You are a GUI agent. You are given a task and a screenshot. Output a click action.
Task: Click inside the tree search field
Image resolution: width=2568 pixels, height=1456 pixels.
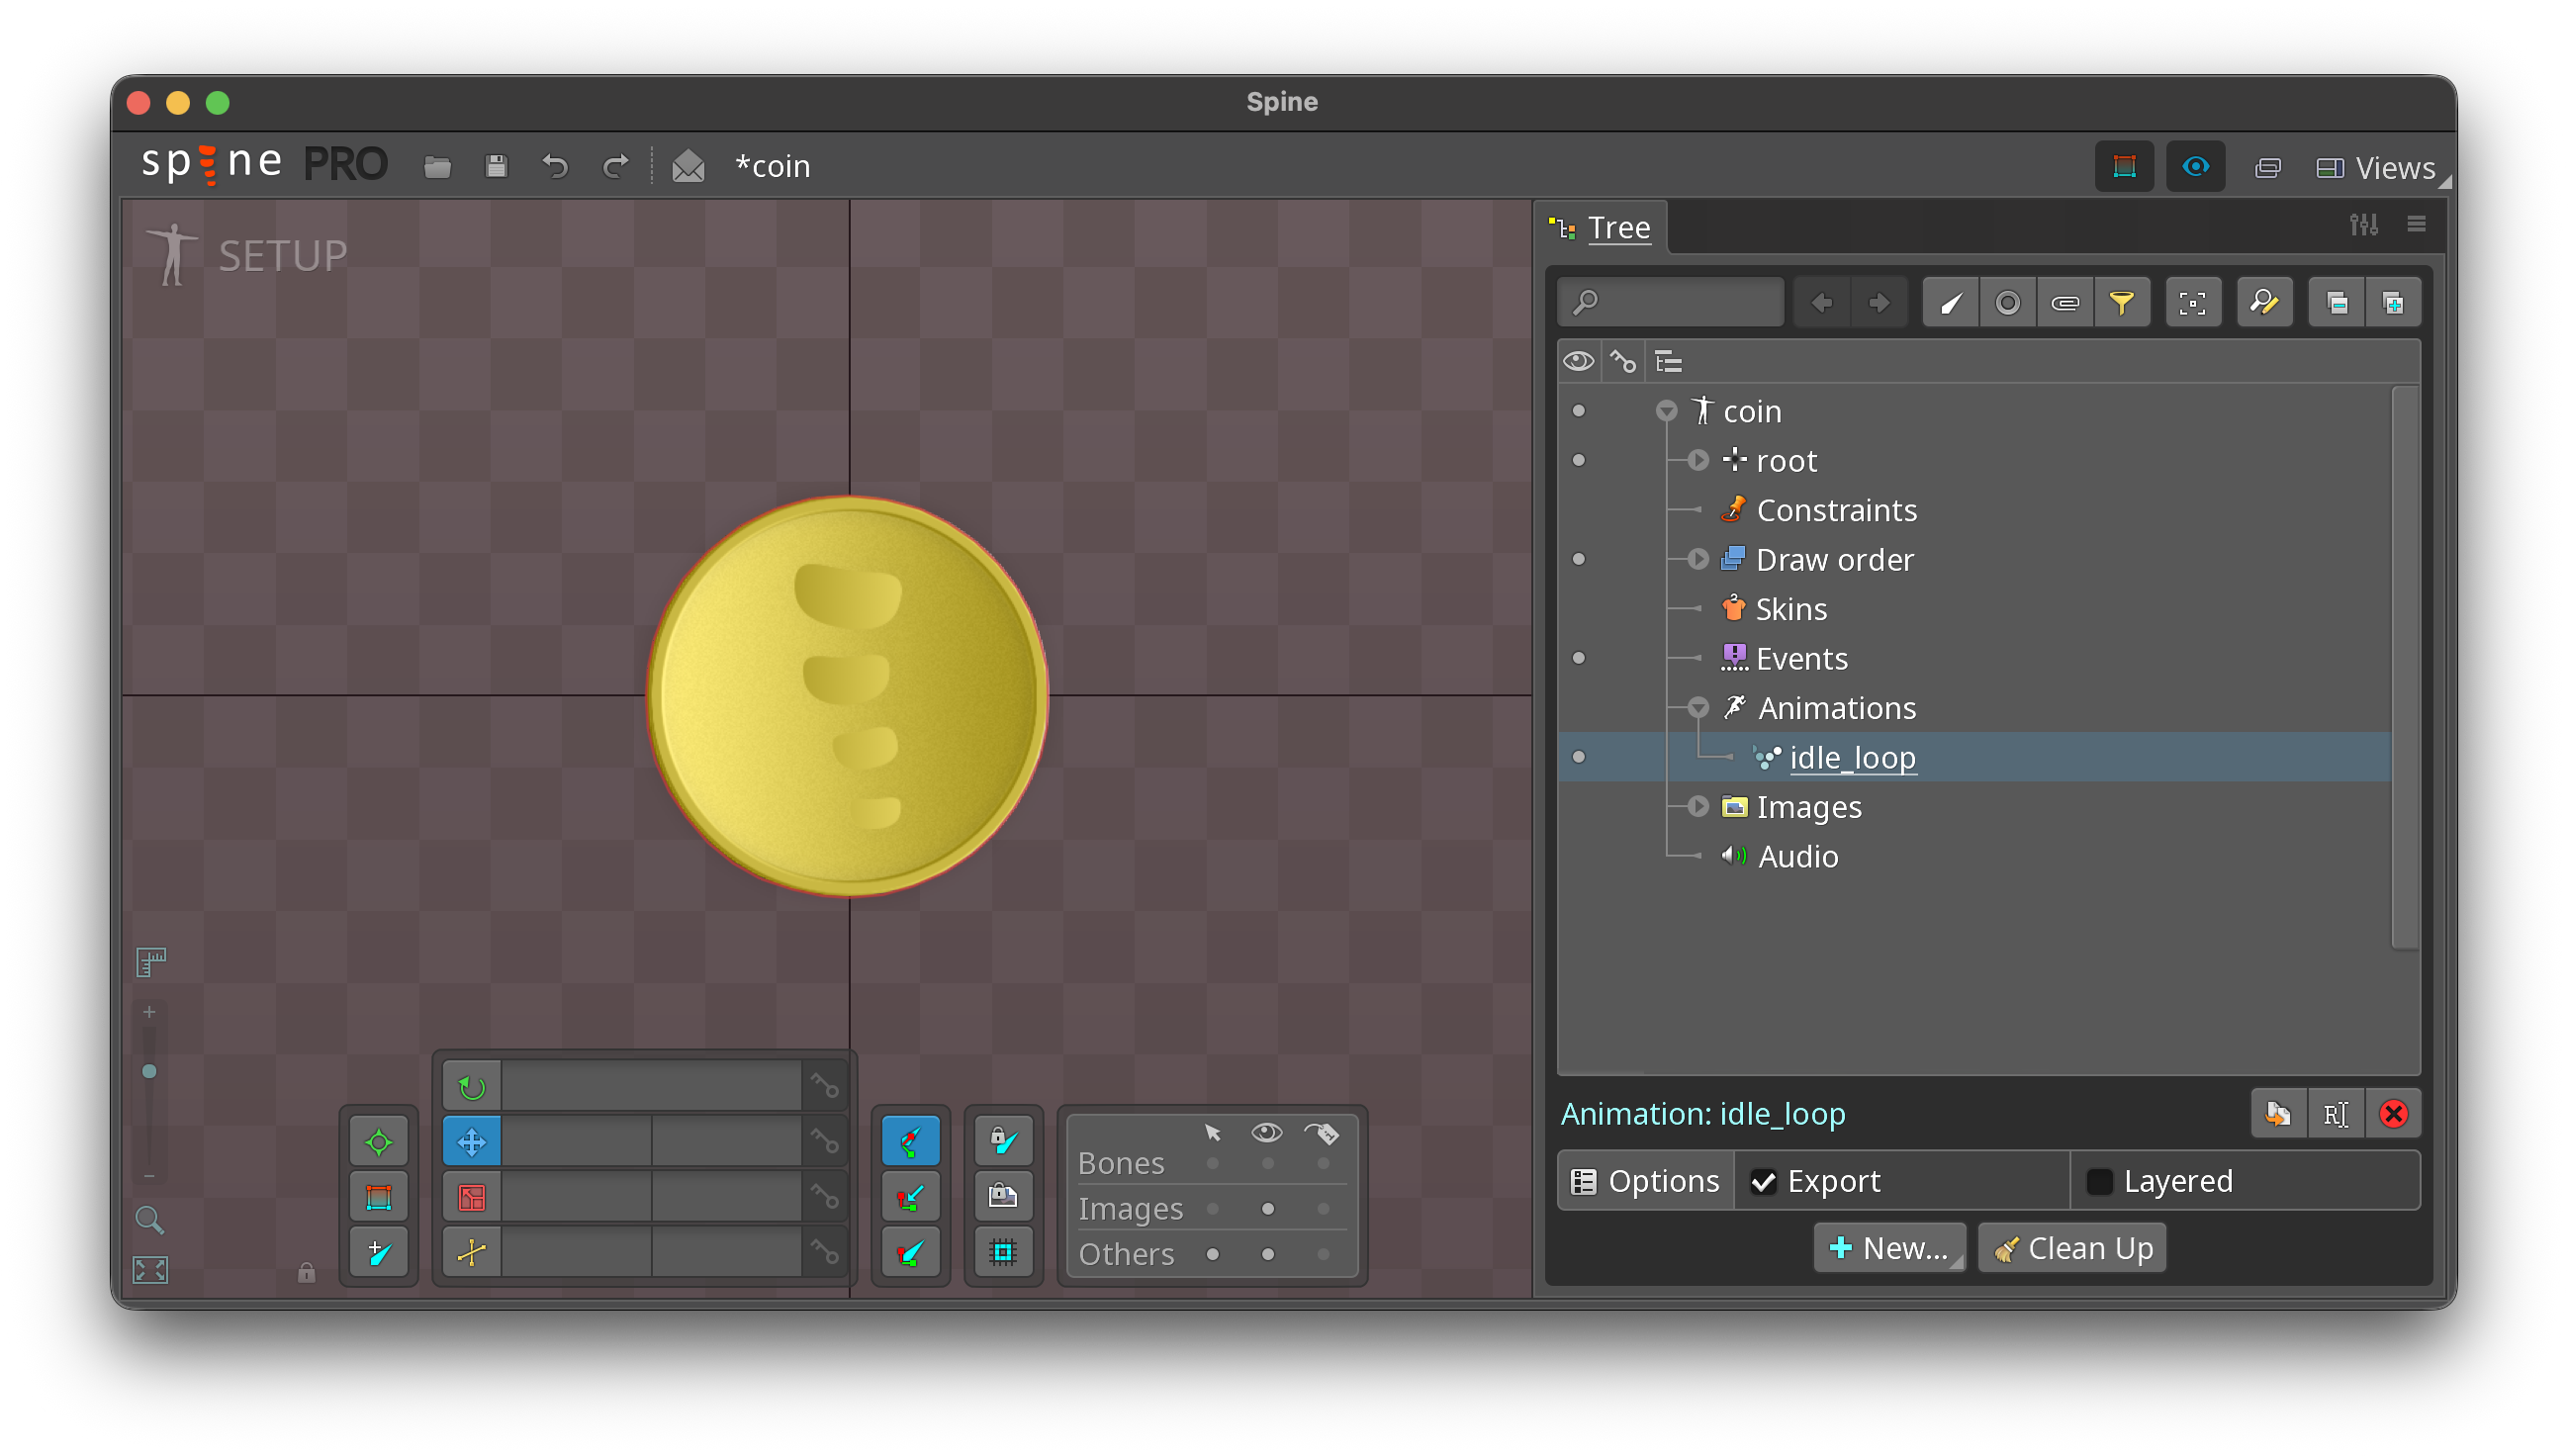tap(1680, 301)
